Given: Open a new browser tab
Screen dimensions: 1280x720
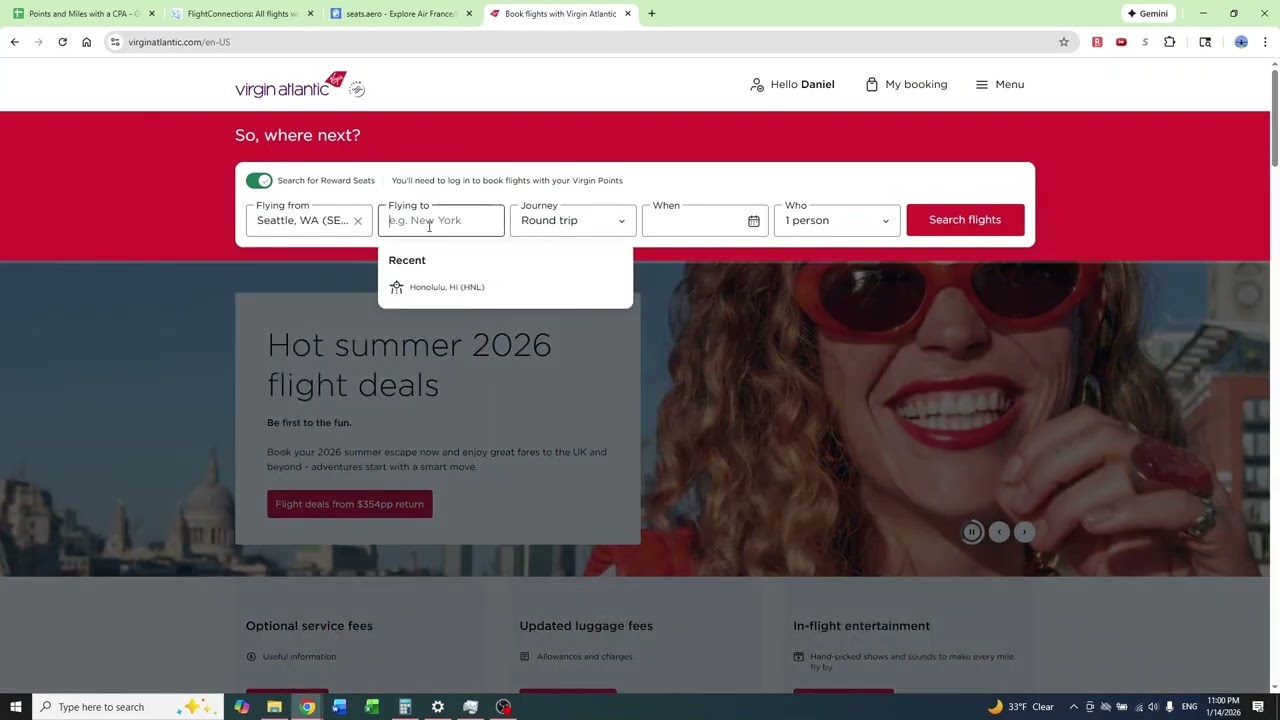Looking at the screenshot, I should tap(652, 14).
